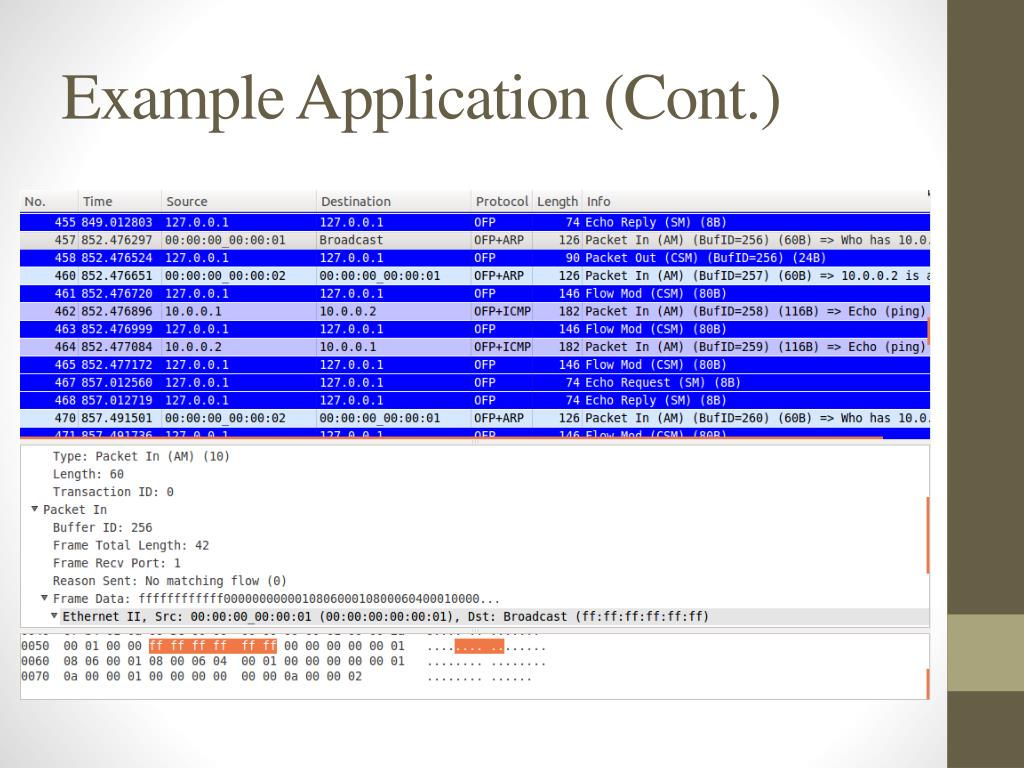The height and width of the screenshot is (768, 1024).
Task: Select packet 465 Flow Mod row
Action: (x=475, y=364)
